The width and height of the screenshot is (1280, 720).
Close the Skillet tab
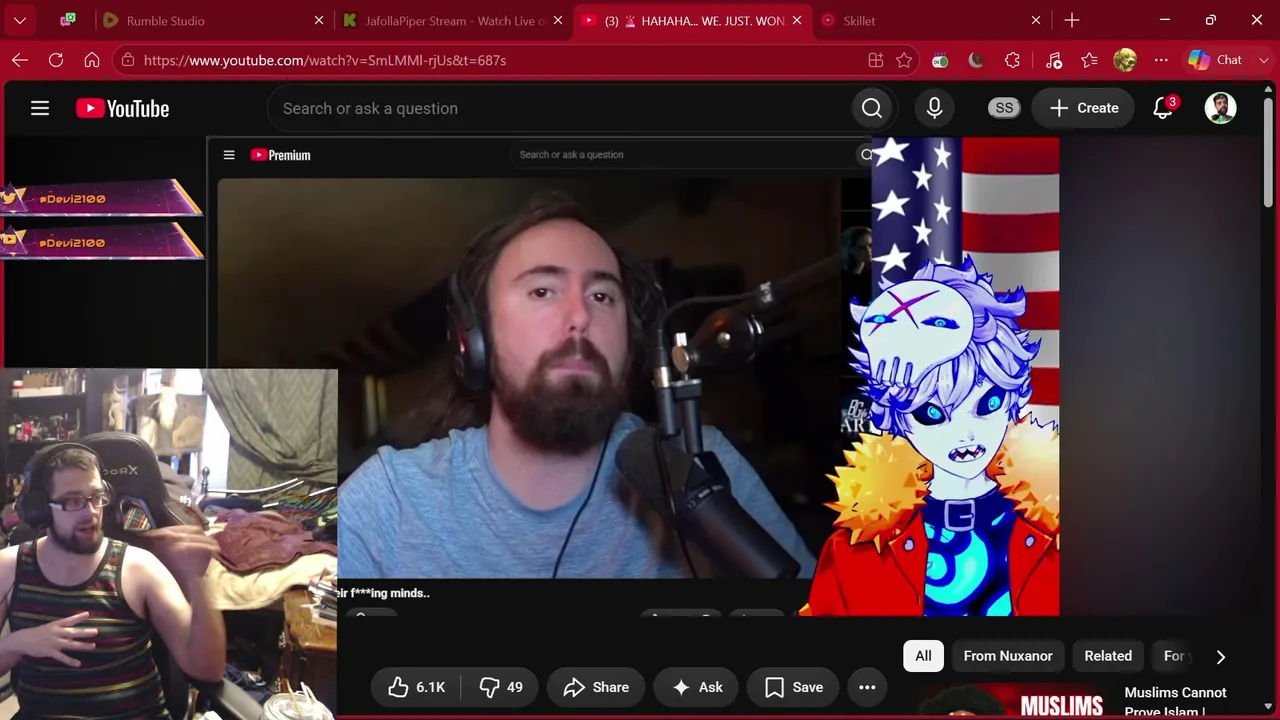[x=1036, y=20]
